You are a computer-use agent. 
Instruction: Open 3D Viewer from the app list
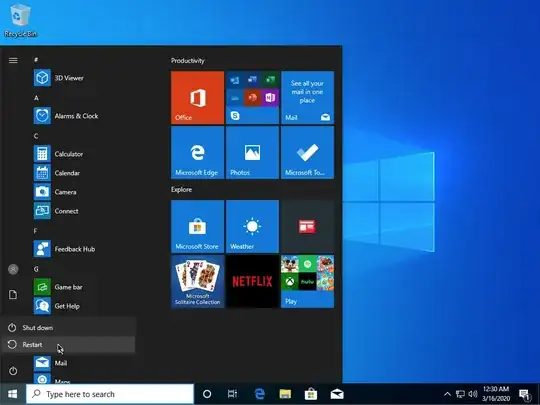click(84, 78)
